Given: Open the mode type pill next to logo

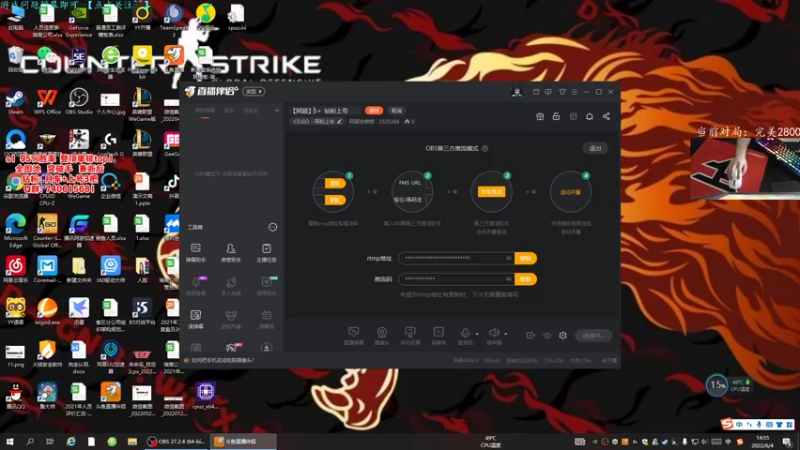Looking at the screenshot, I should pyautogui.click(x=254, y=92).
